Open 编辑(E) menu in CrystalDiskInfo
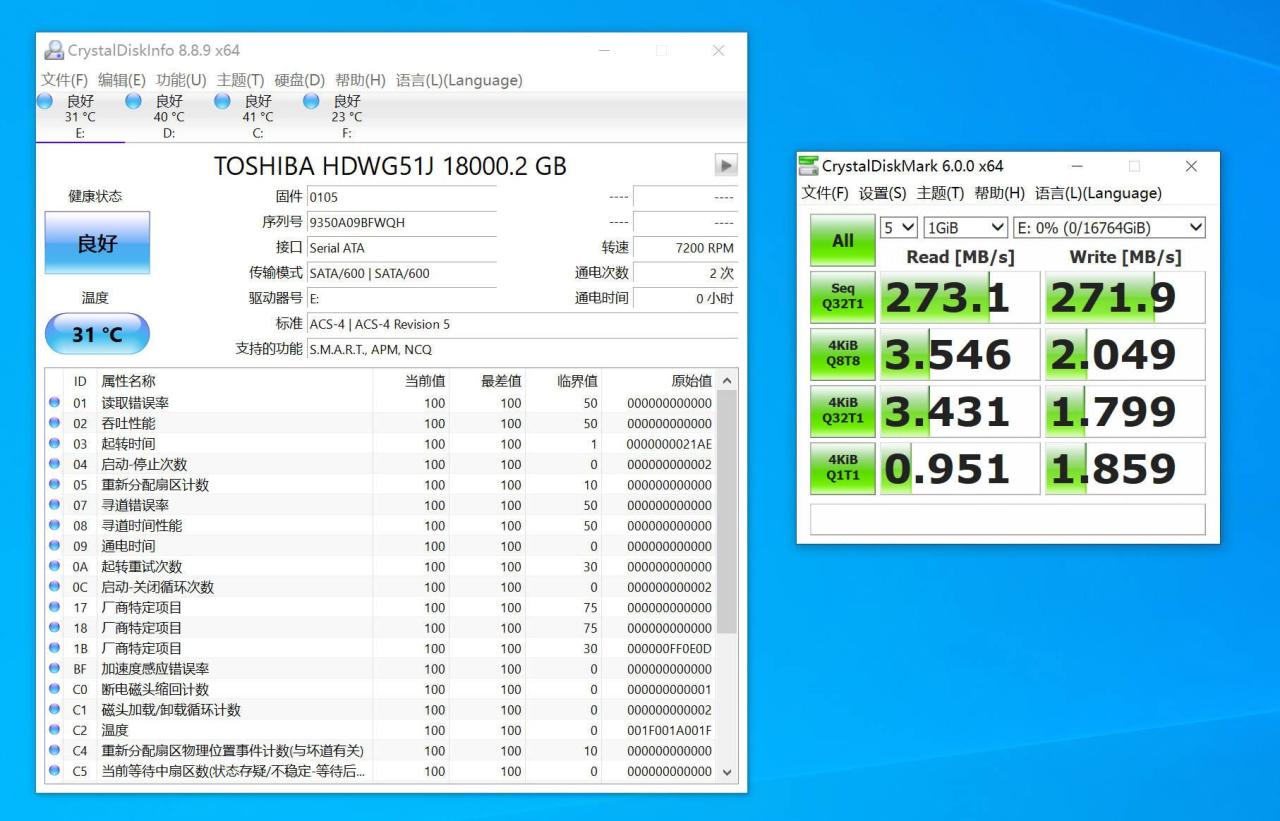 pyautogui.click(x=122, y=80)
